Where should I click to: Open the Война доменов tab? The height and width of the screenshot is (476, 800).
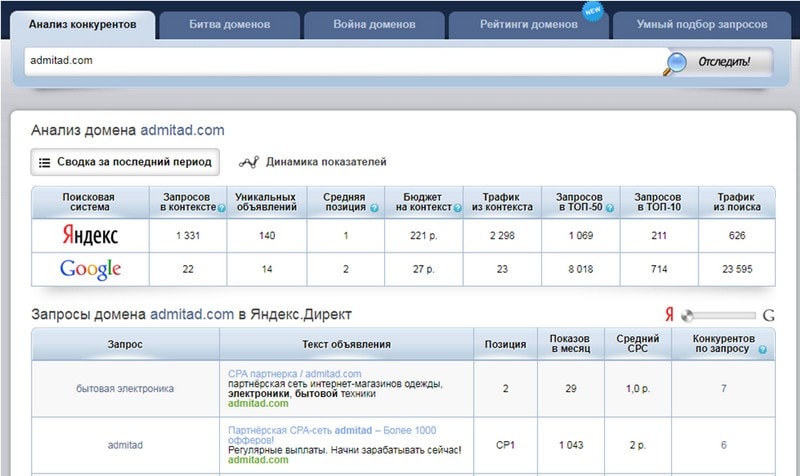(x=374, y=24)
